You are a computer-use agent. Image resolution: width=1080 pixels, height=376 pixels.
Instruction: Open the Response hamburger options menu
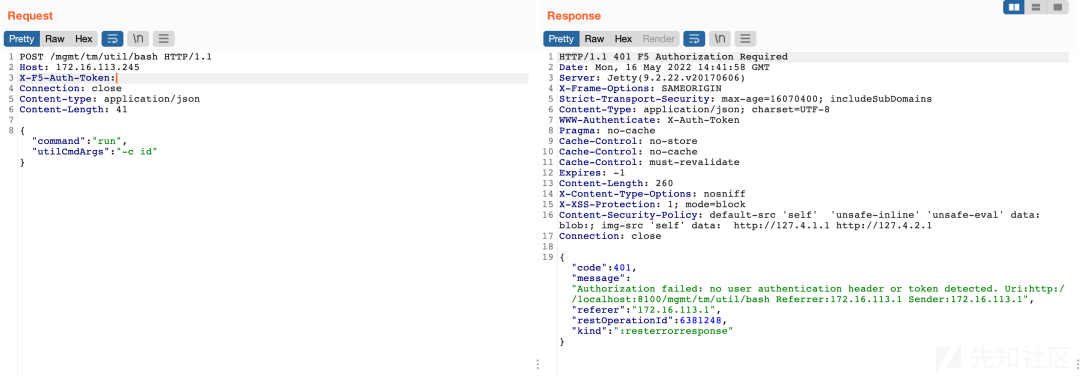coord(745,39)
